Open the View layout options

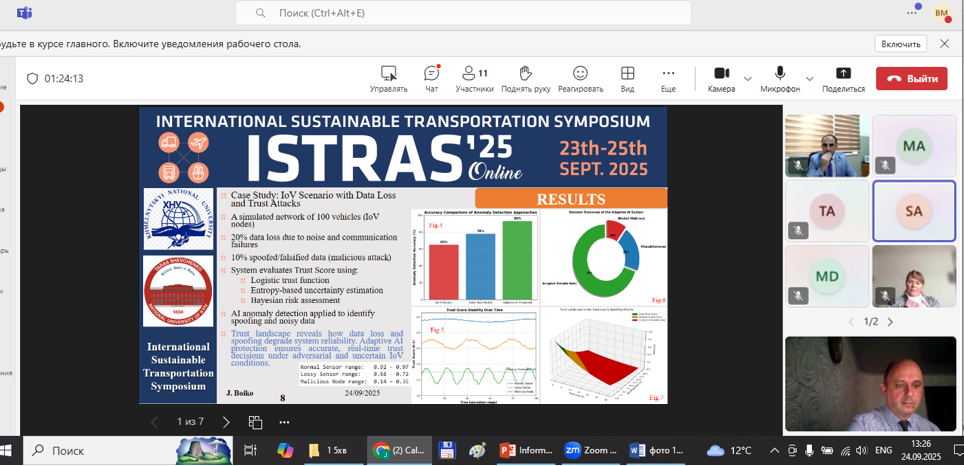point(627,78)
